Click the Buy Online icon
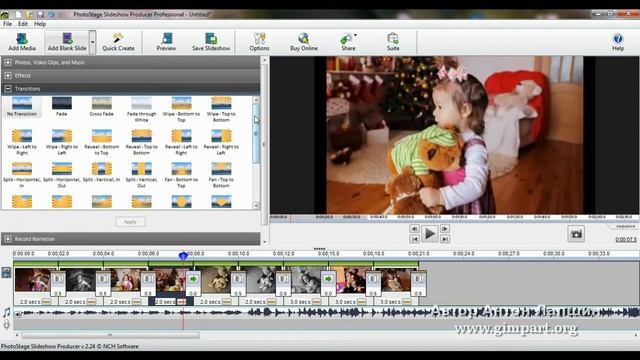This screenshot has height=360, width=640. [x=304, y=42]
